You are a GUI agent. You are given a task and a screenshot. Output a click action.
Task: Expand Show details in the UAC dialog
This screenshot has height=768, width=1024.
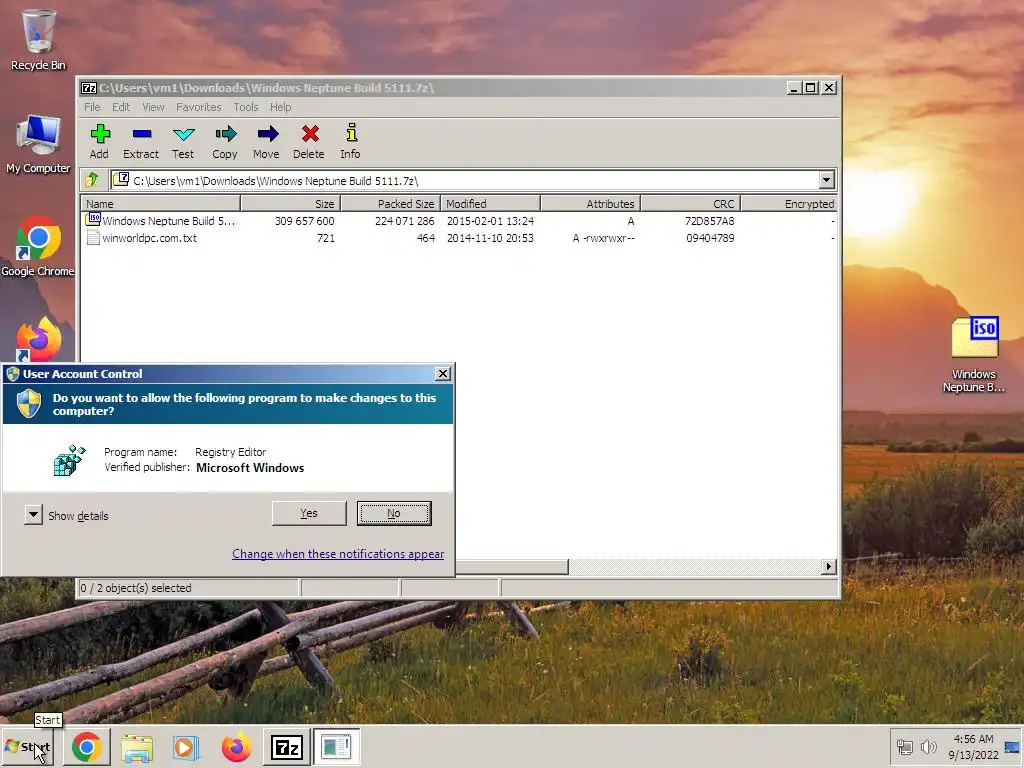[67, 515]
